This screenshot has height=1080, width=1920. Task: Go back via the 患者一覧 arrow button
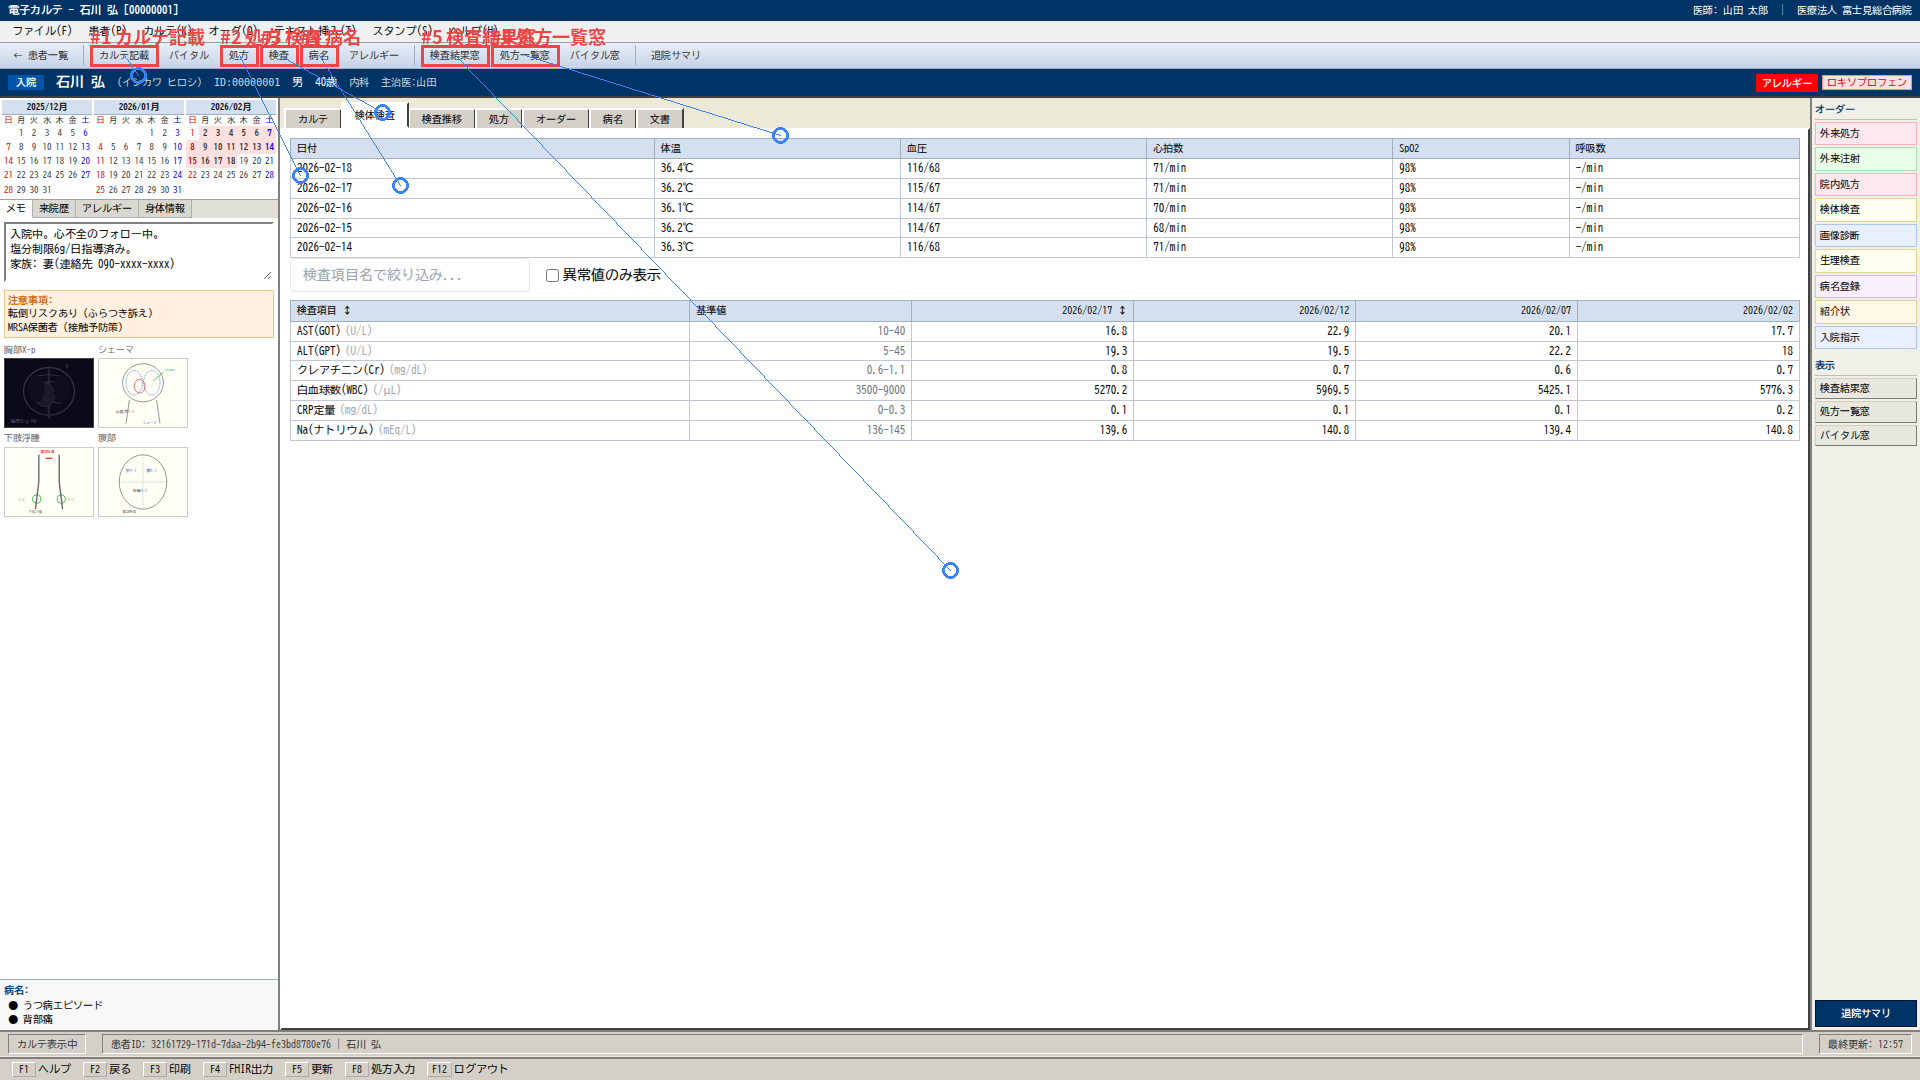[41, 56]
